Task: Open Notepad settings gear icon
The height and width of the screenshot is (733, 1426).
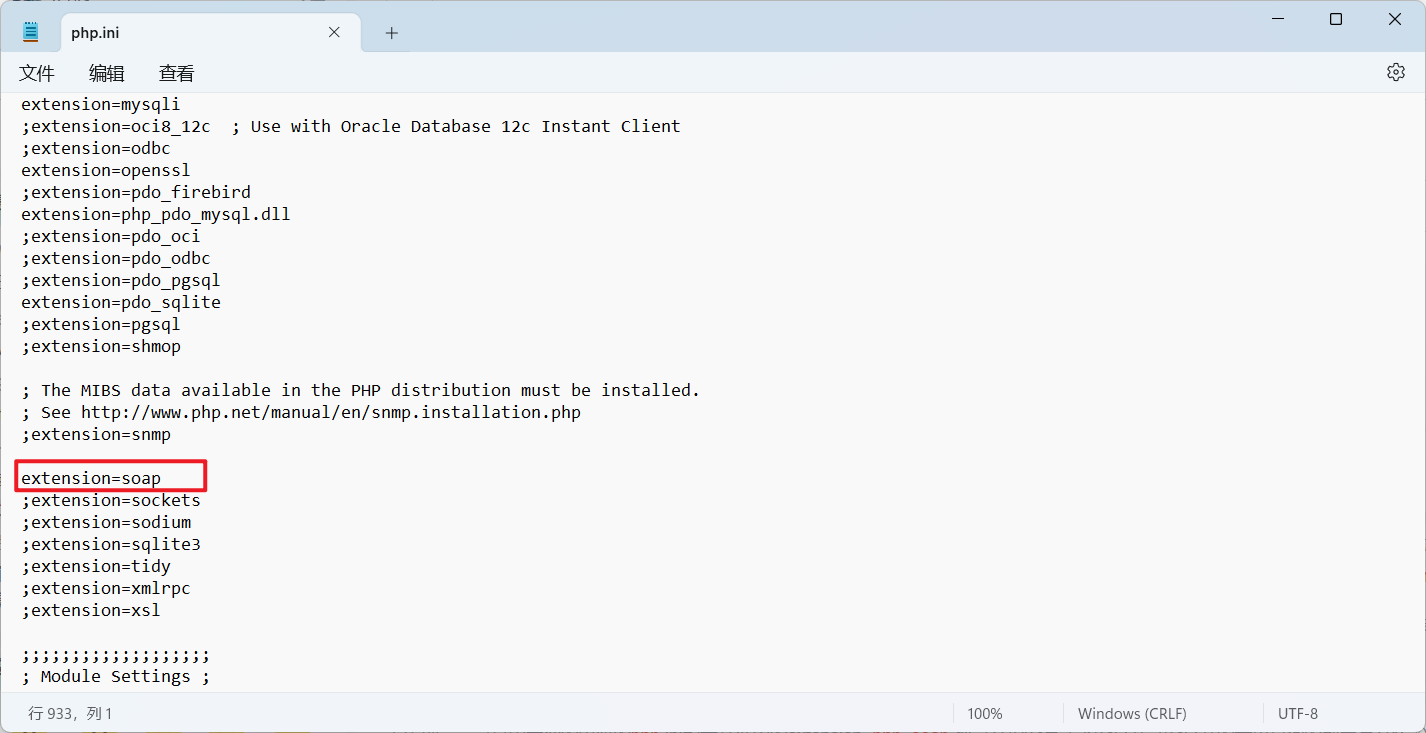Action: 1395,72
